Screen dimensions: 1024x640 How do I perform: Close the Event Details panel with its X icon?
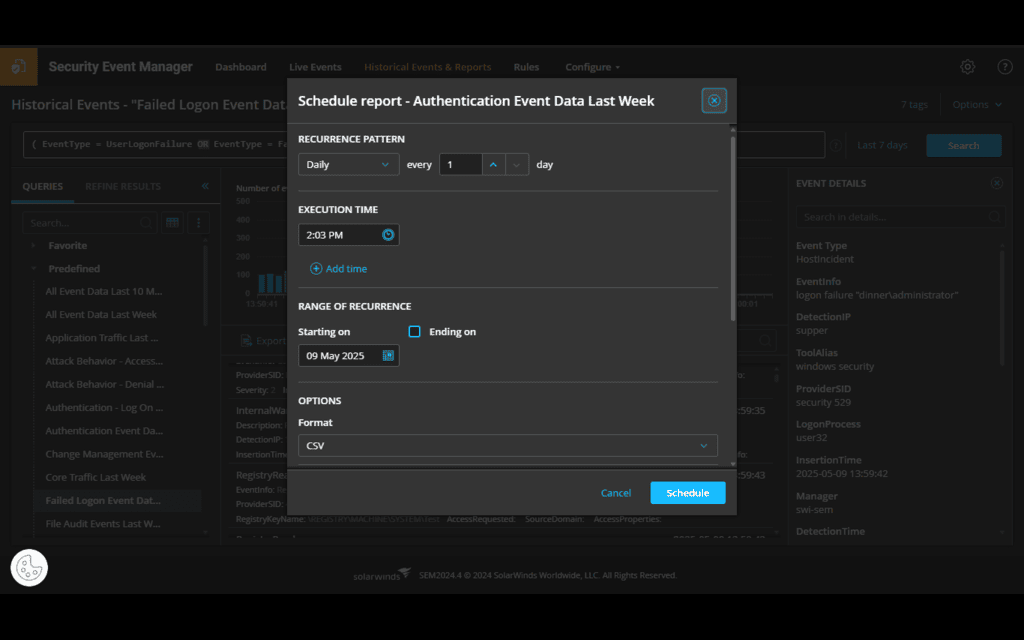pyautogui.click(x=995, y=183)
